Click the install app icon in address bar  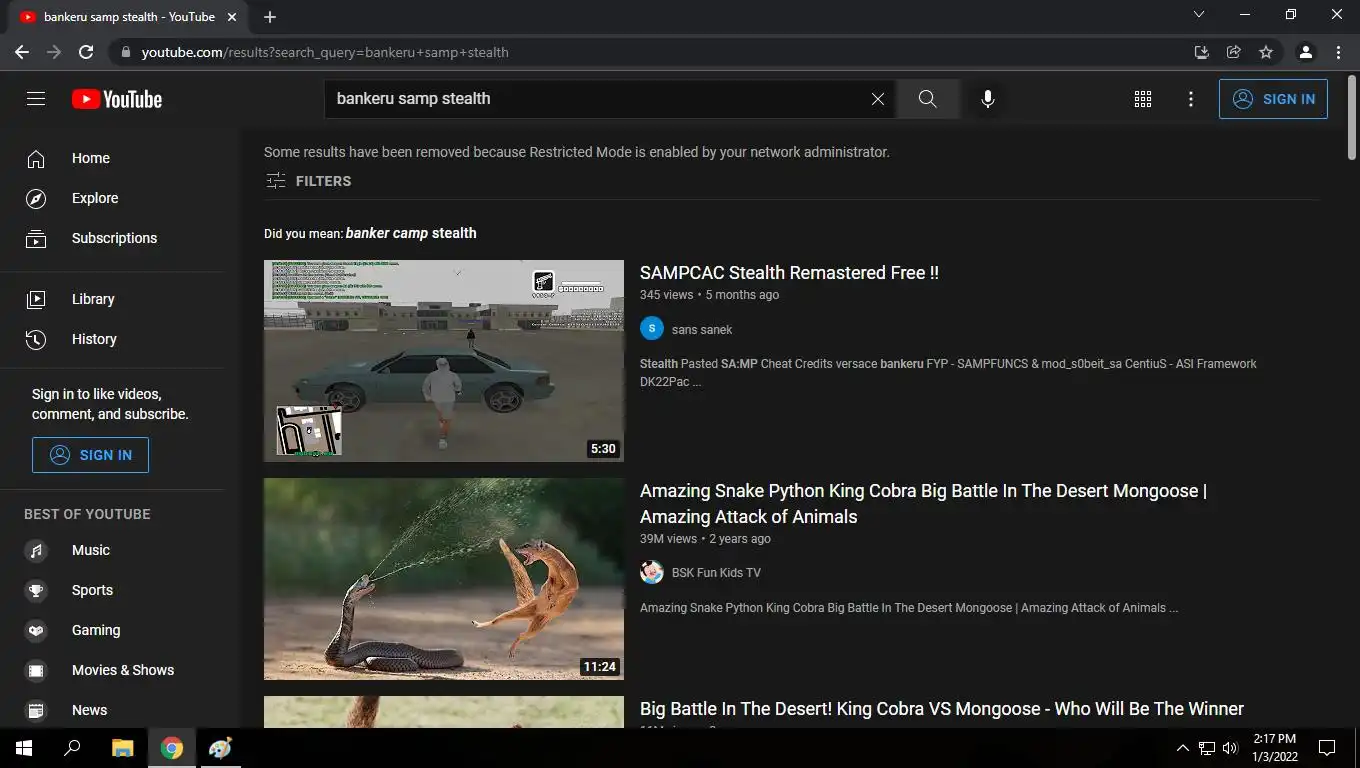[1202, 52]
